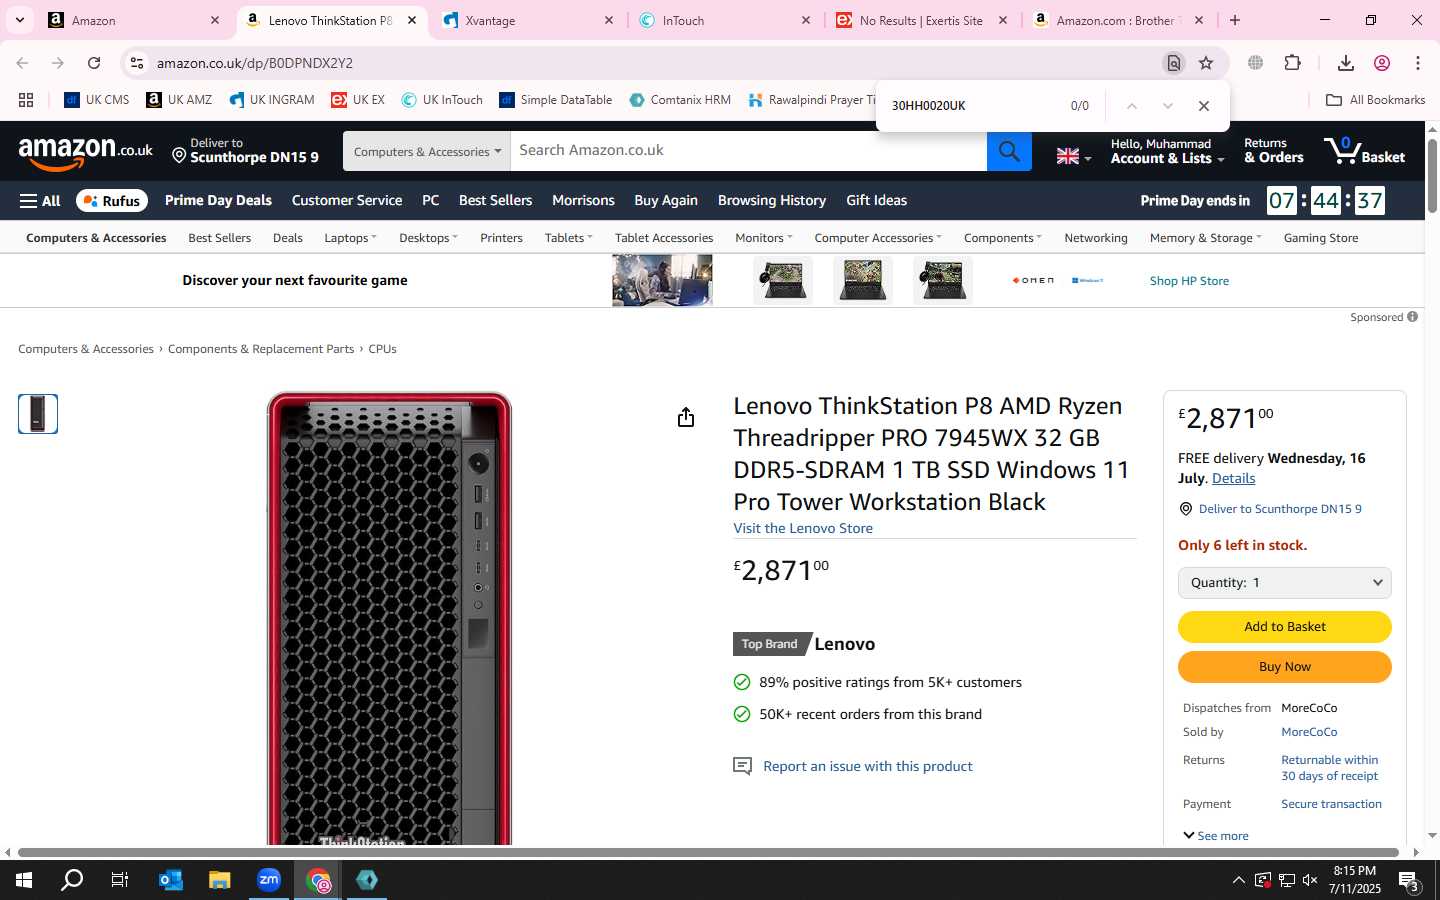Open new tab with plus icon
Image resolution: width=1440 pixels, height=900 pixels.
click(1235, 20)
